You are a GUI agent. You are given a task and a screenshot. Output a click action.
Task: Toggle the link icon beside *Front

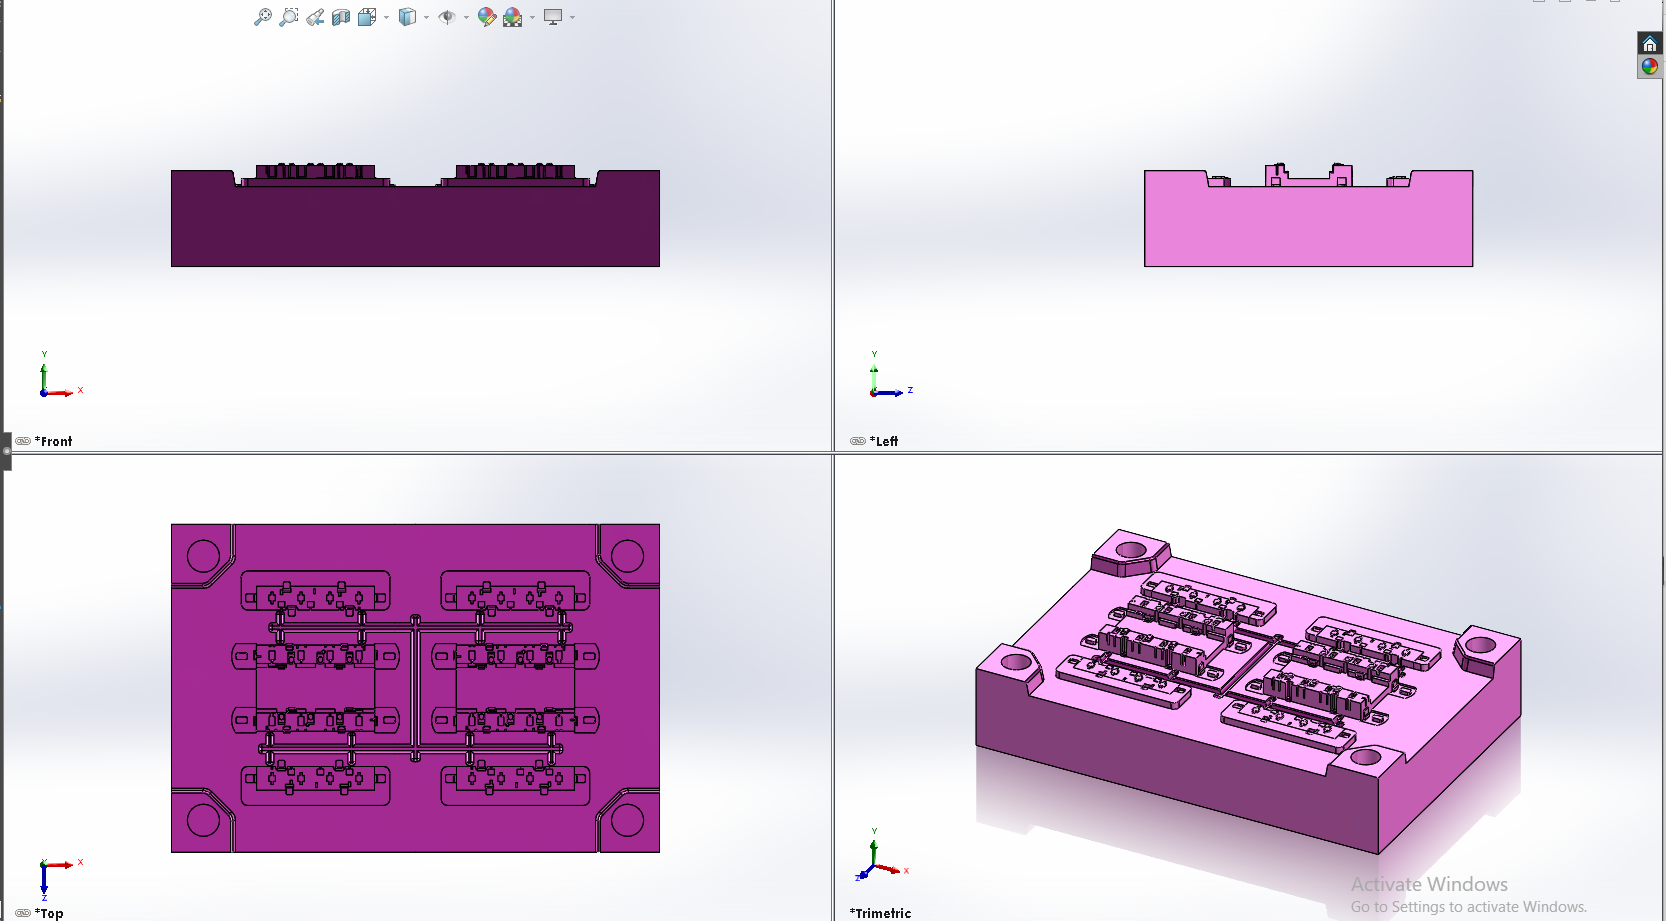point(23,441)
